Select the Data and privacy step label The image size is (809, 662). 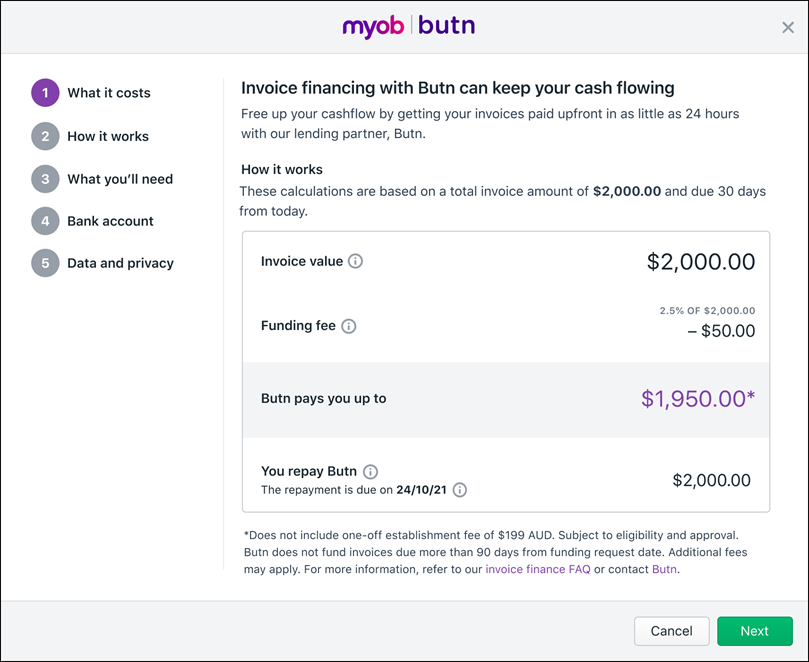[122, 263]
